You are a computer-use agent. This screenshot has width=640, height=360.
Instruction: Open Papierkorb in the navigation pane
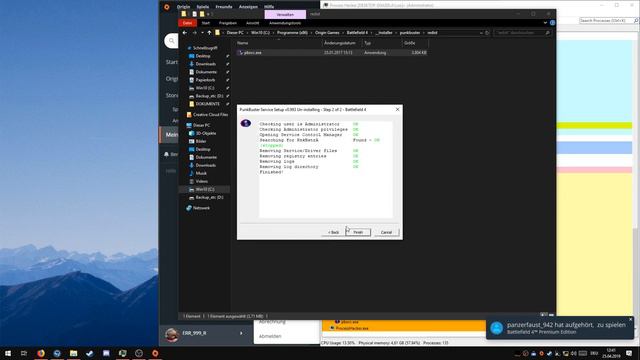pyautogui.click(x=205, y=80)
